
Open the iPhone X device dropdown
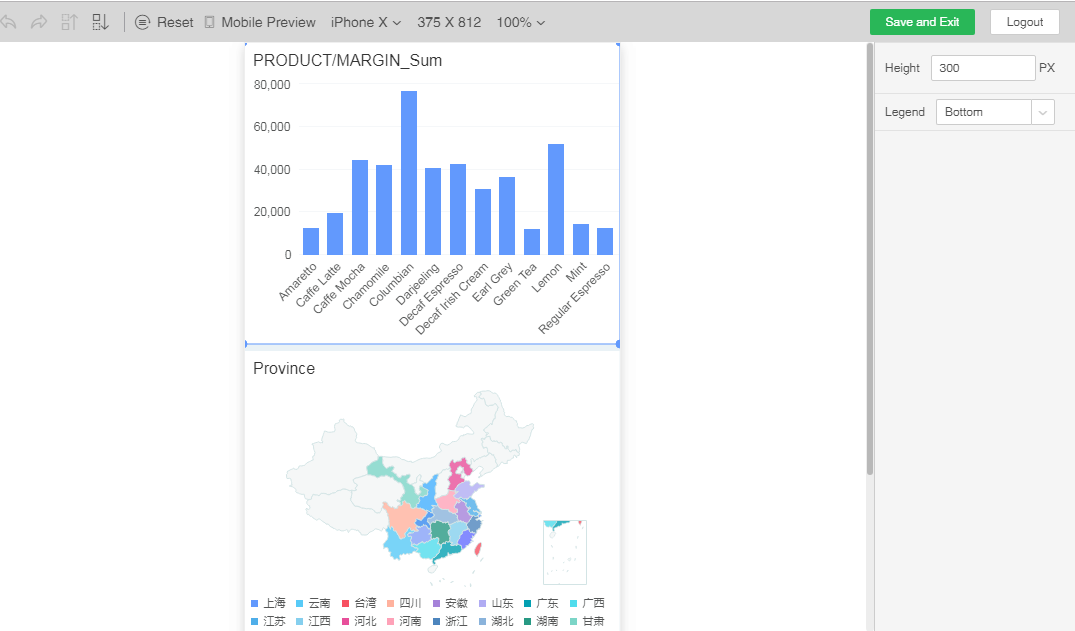click(365, 23)
